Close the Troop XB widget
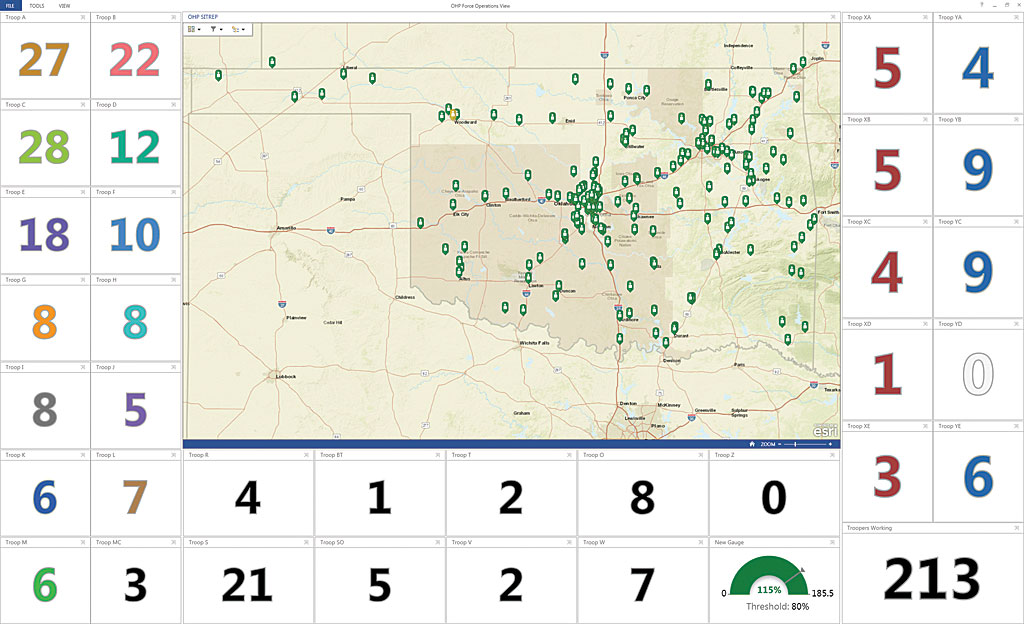The width and height of the screenshot is (1024, 624). pyautogui.click(x=925, y=119)
